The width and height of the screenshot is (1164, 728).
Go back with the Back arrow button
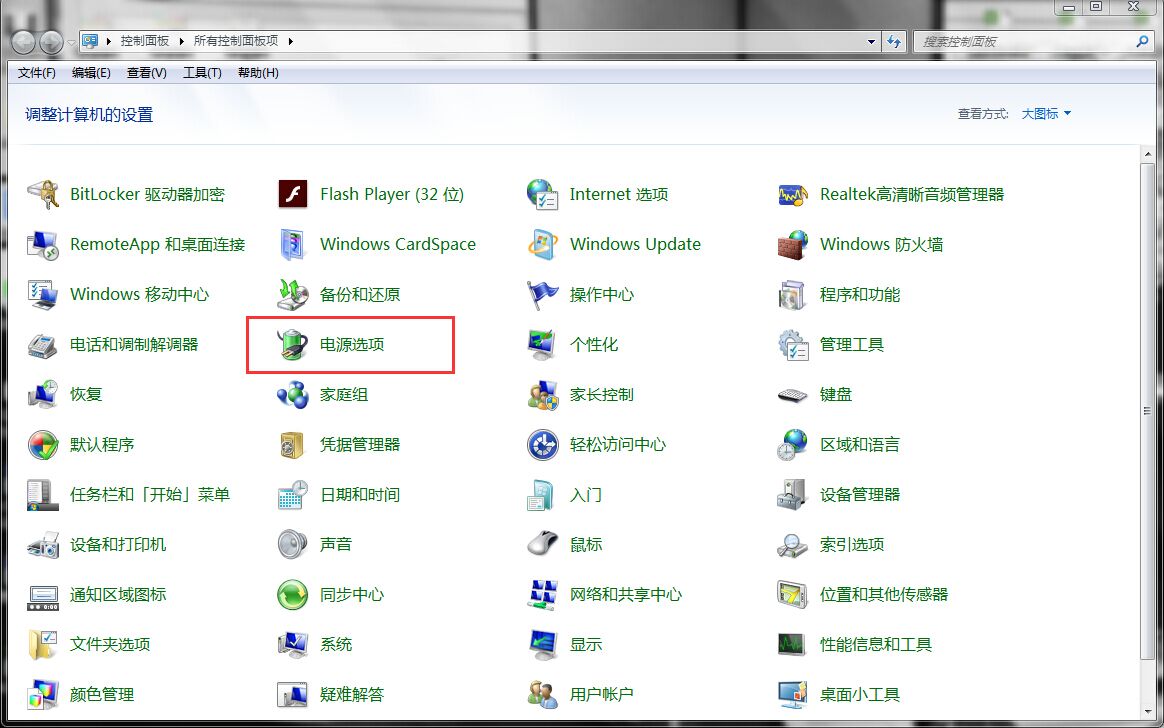point(24,43)
